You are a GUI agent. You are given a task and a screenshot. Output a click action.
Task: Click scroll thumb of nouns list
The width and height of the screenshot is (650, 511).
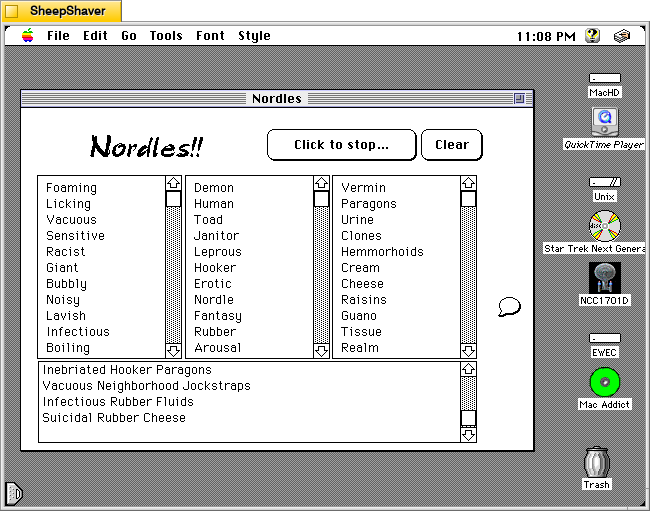(x=468, y=199)
